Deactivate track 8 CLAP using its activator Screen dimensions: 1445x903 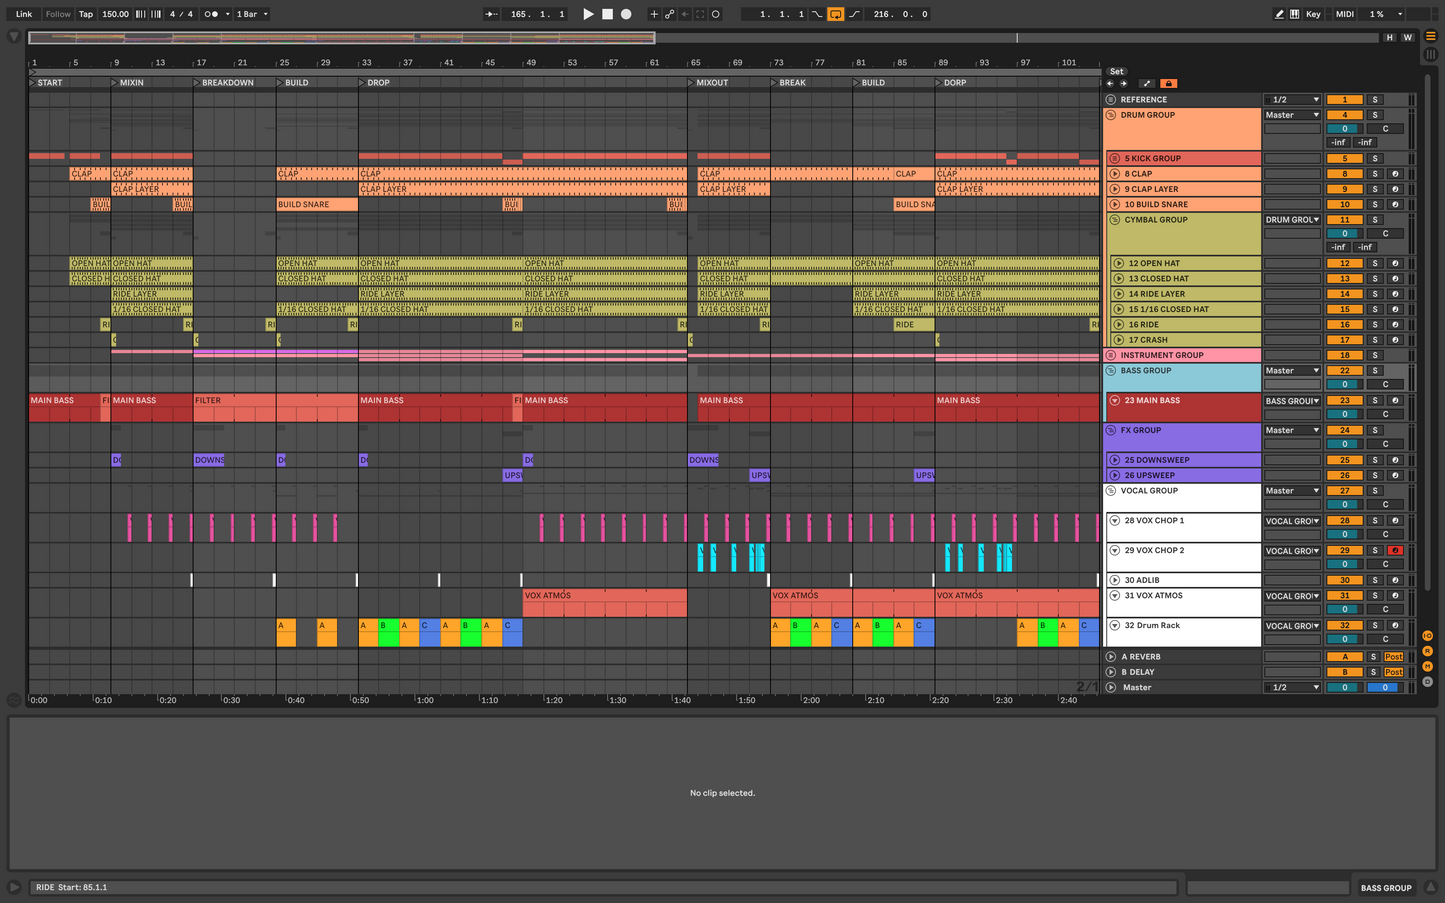tap(1345, 174)
